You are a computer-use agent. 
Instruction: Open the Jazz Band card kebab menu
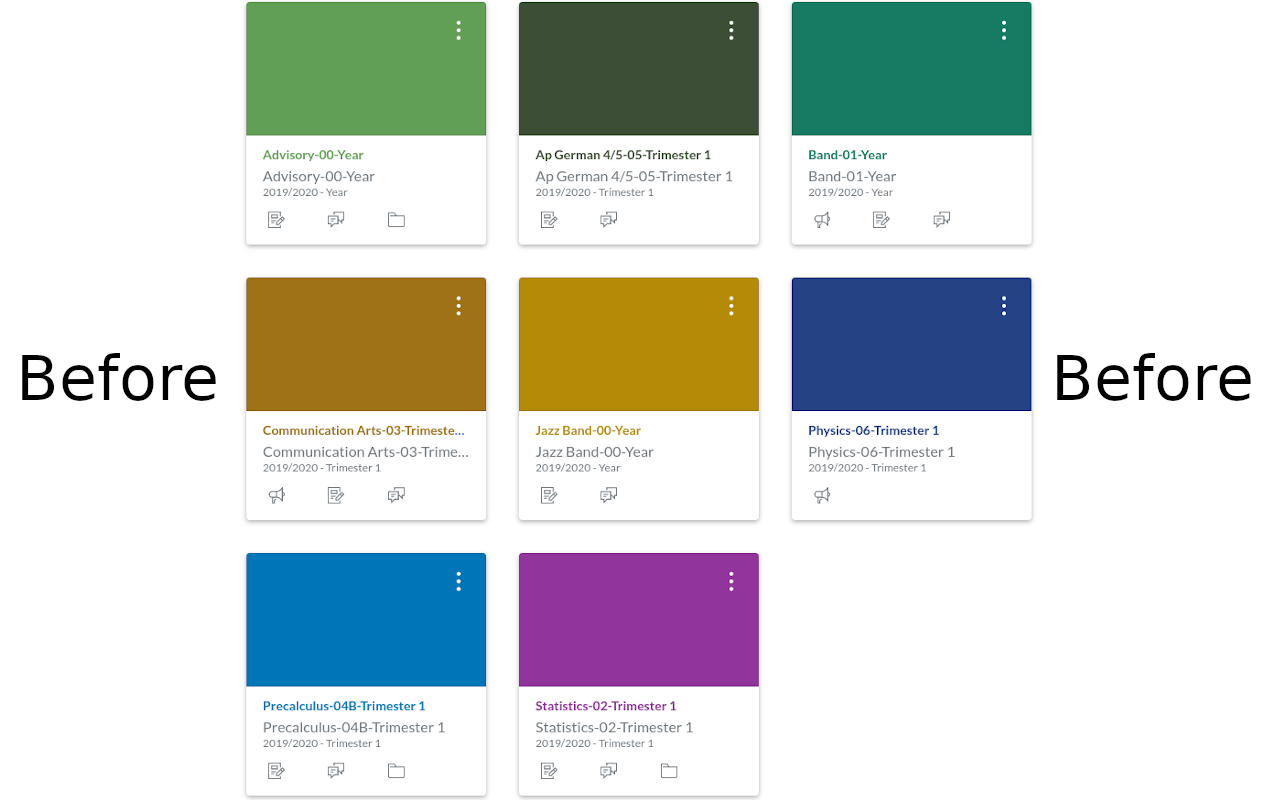(730, 305)
